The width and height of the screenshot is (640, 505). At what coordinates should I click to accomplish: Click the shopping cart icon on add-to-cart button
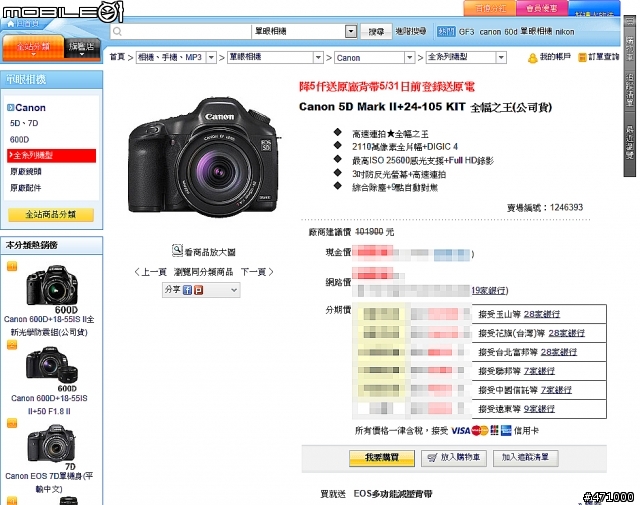(x=432, y=458)
